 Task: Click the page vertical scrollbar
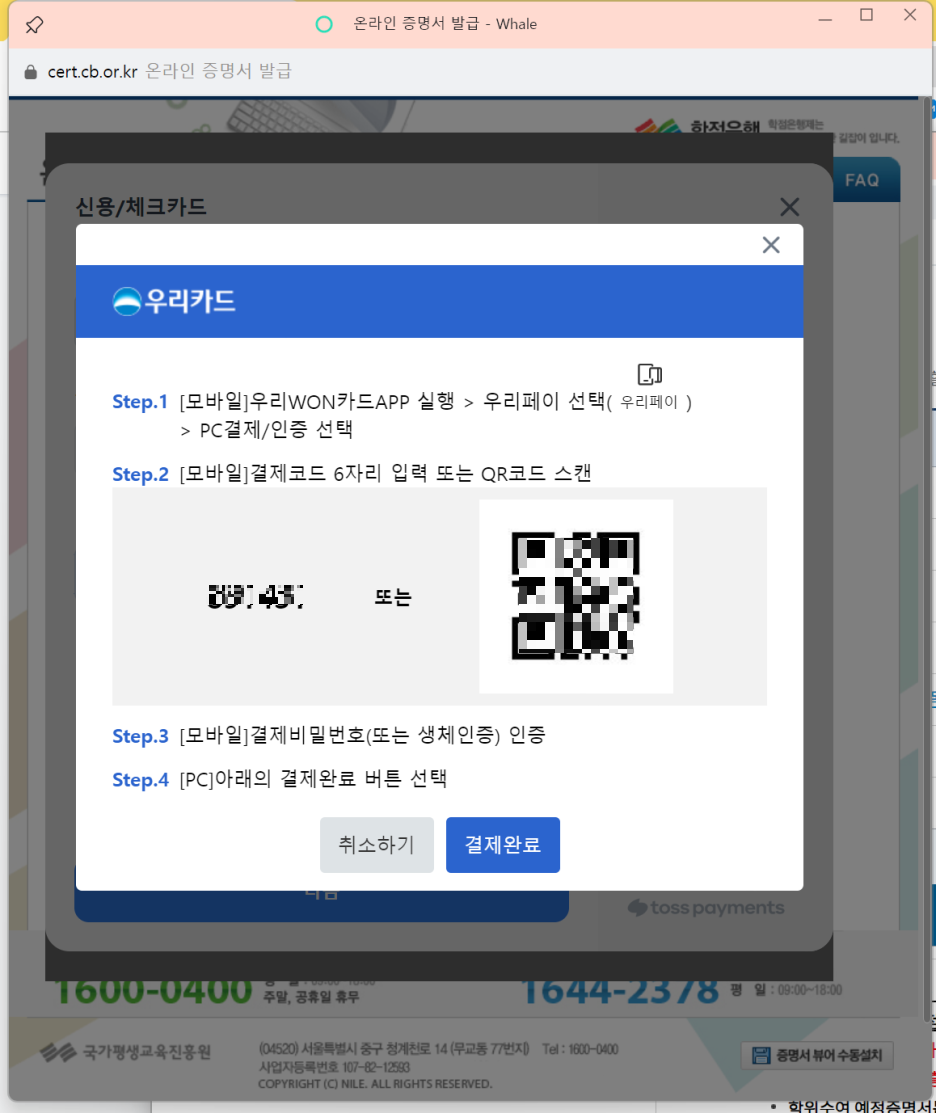point(926,559)
